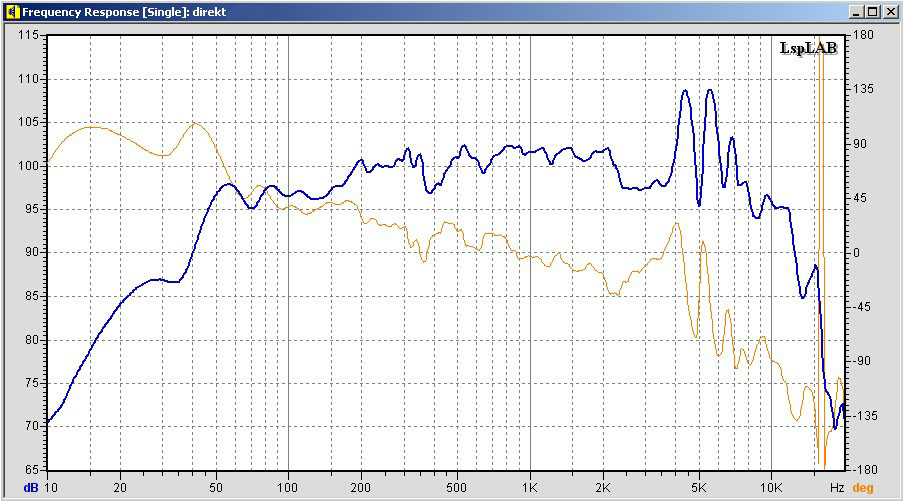Click the '-180' phase axis value

click(864, 470)
